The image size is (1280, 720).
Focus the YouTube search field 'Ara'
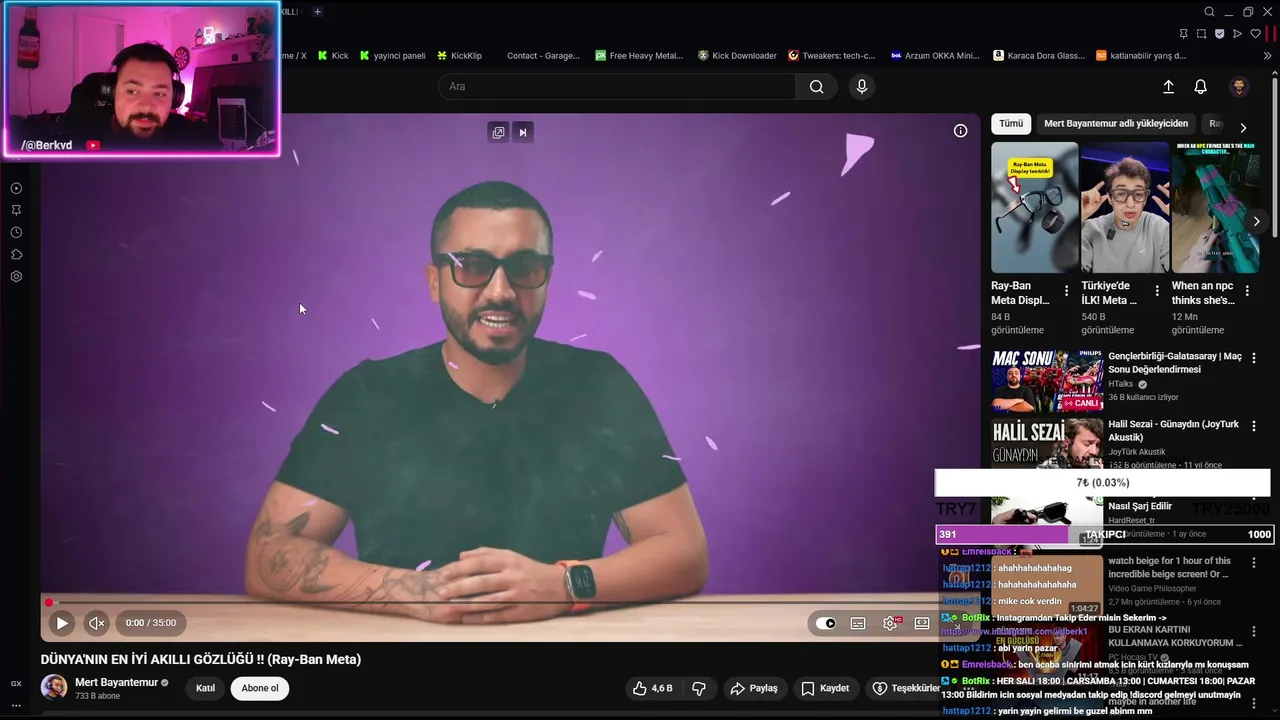(617, 86)
